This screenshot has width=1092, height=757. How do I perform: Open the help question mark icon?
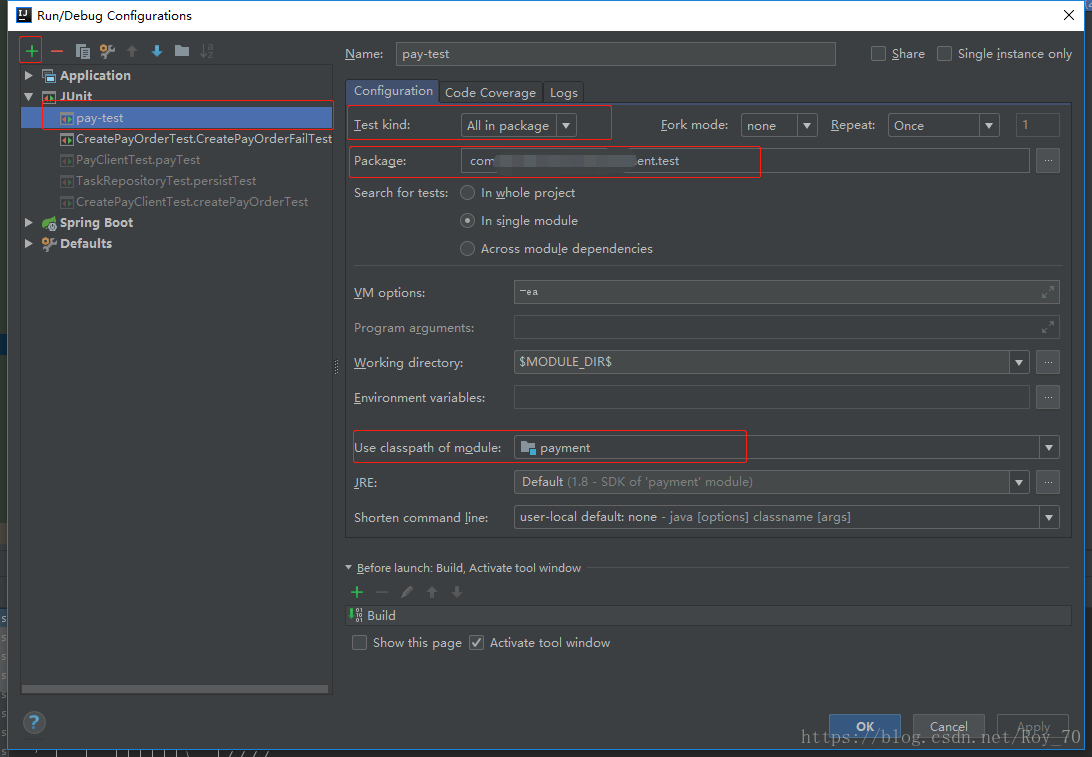[x=34, y=722]
